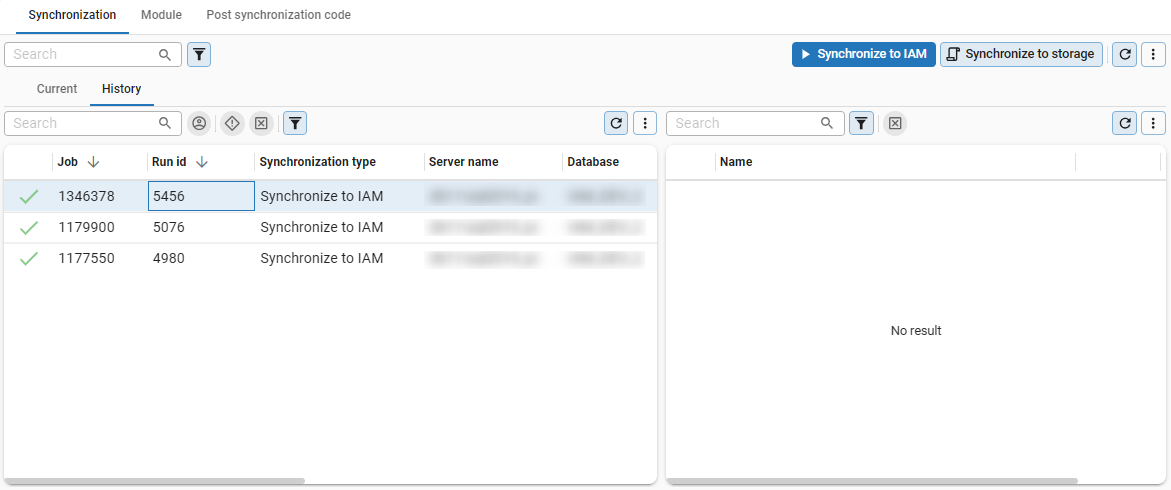
Task: Click the Synchronize to storage button
Action: point(1021,54)
